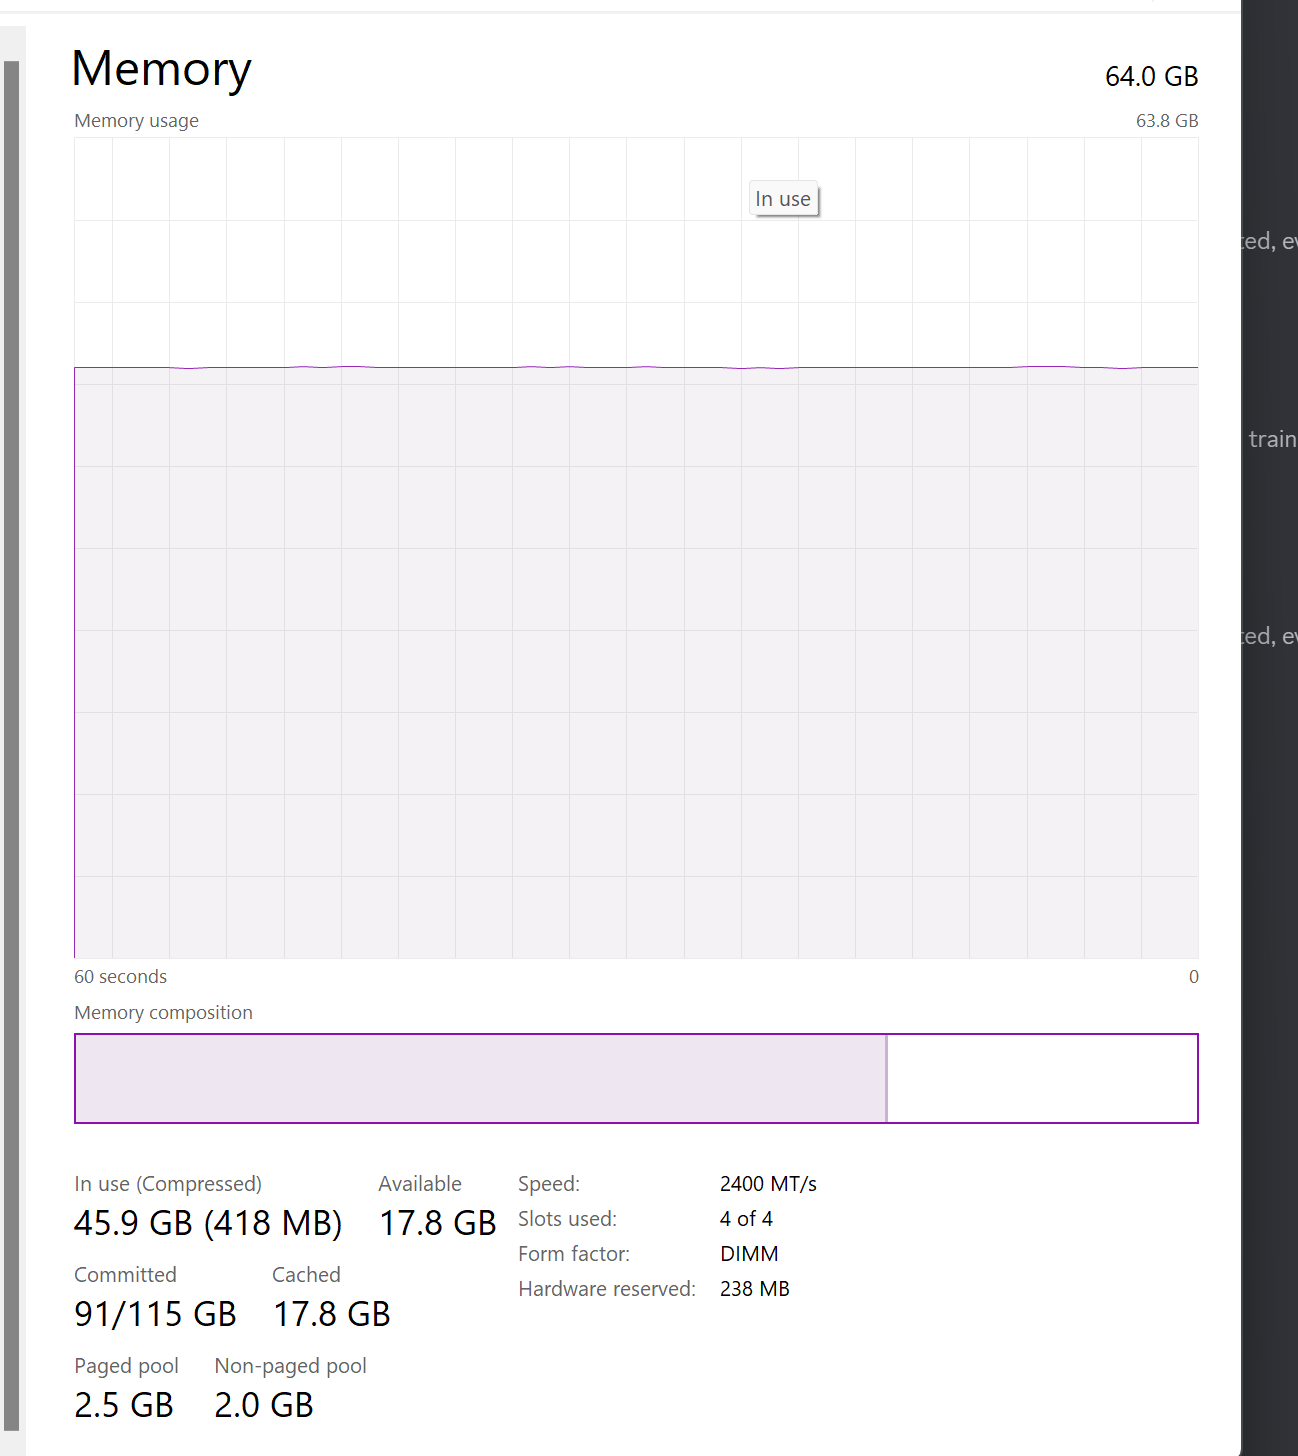Click the 63.8 GB graph maximum label
The image size is (1298, 1456).
point(1166,120)
